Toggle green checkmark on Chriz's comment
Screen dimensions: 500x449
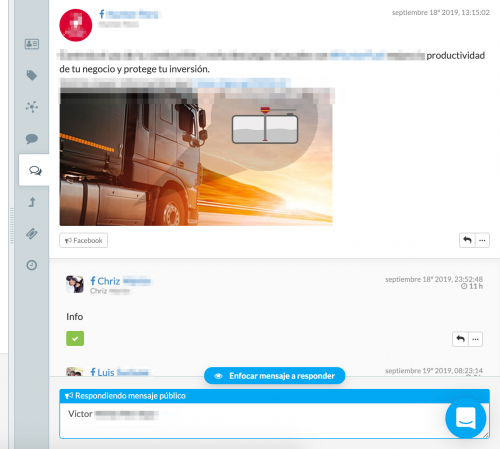tap(75, 338)
